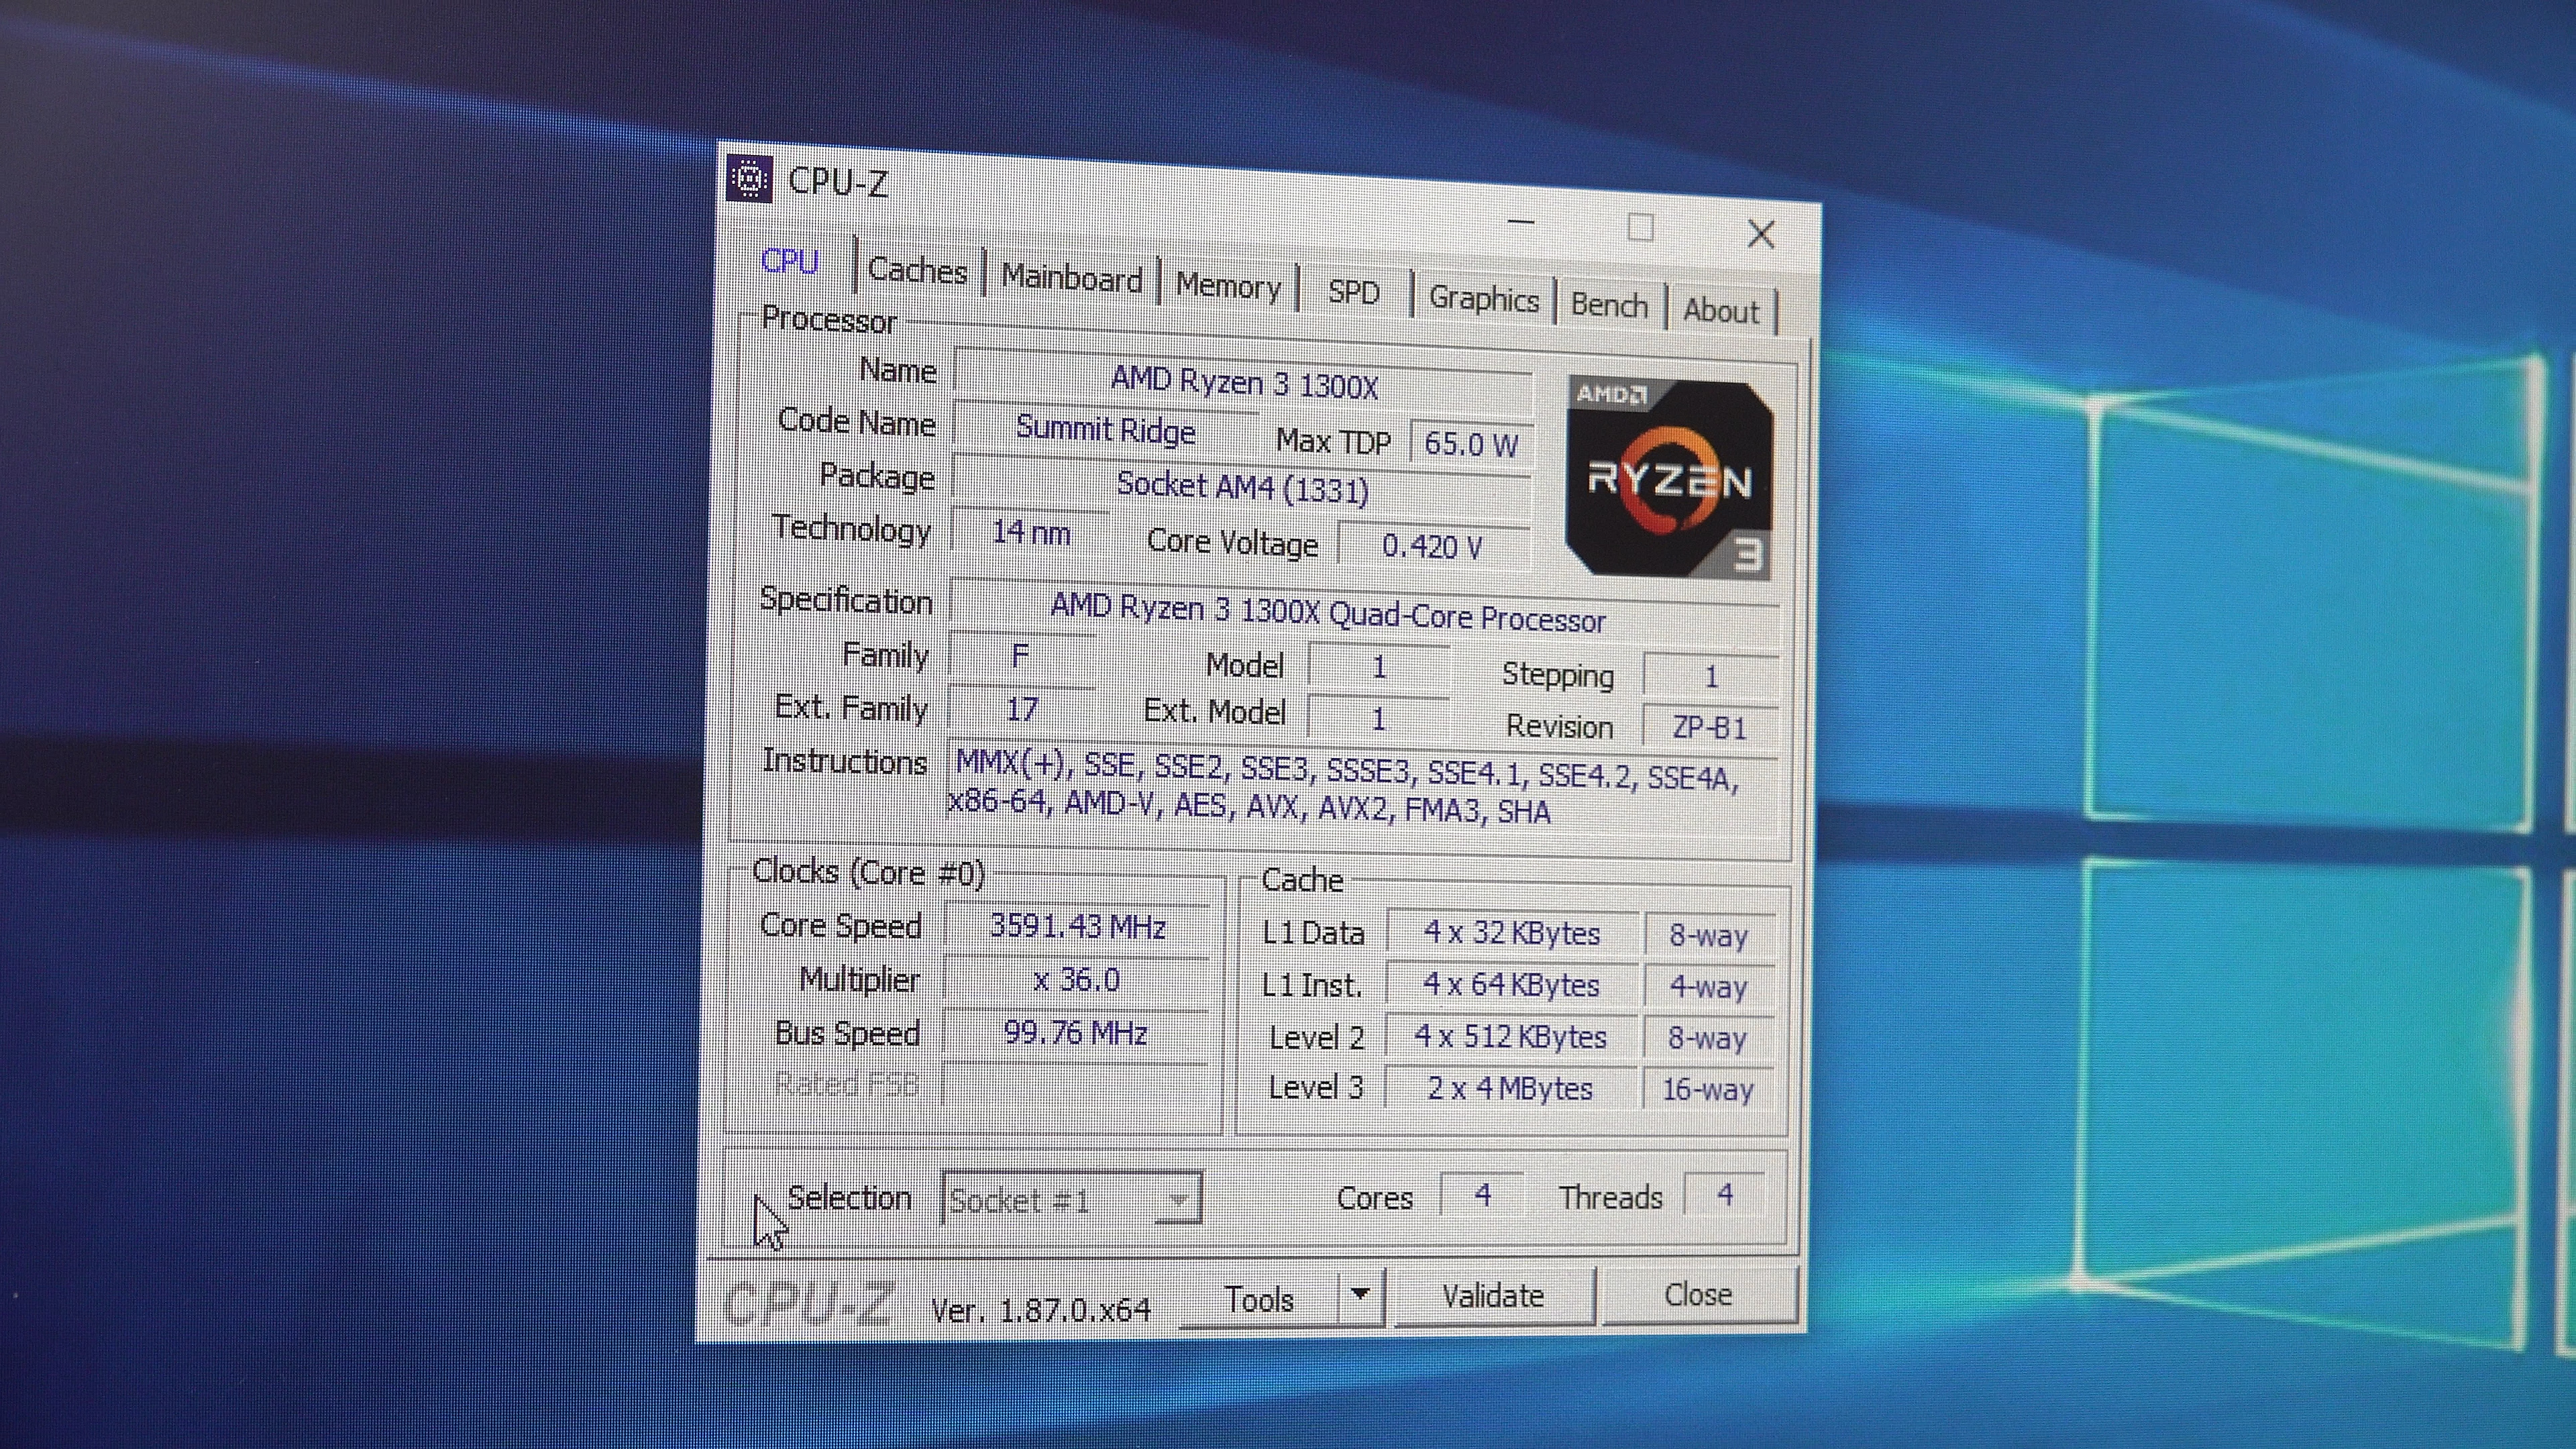This screenshot has height=1449, width=2576.
Task: Click the Multiplier value x 36.0
Action: click(1076, 980)
